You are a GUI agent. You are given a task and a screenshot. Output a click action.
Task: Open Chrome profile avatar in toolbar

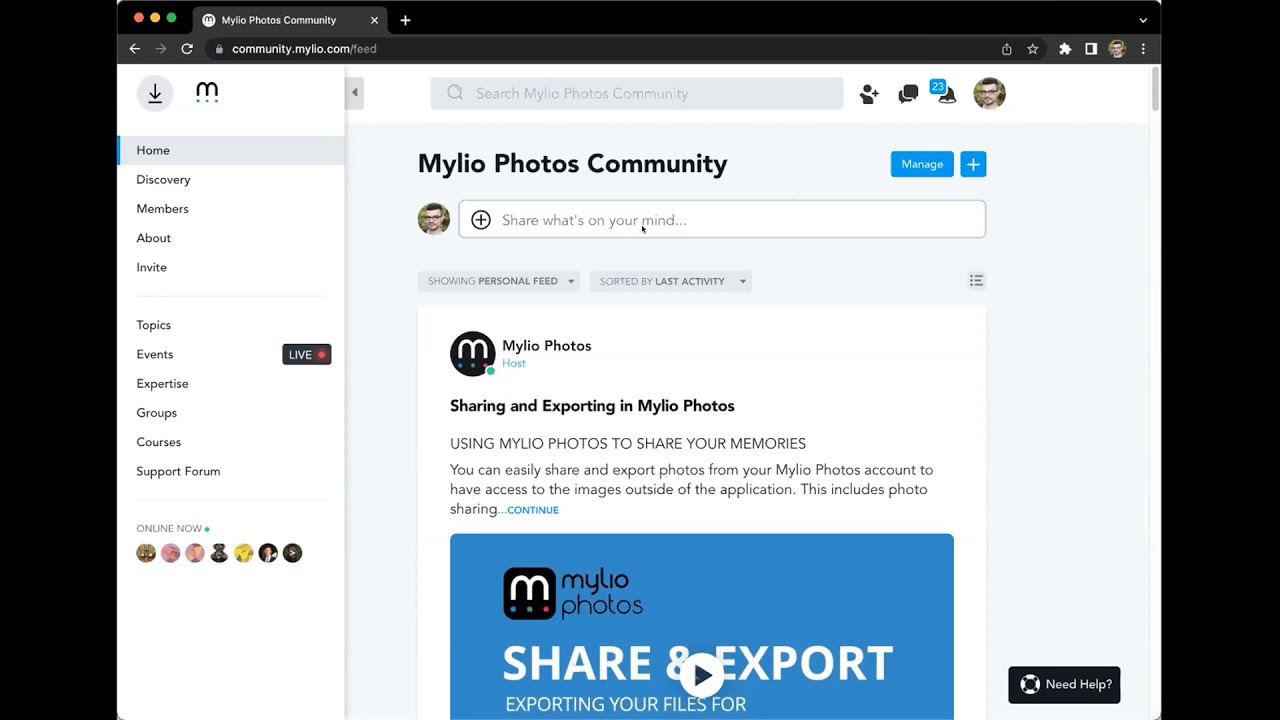(1117, 49)
